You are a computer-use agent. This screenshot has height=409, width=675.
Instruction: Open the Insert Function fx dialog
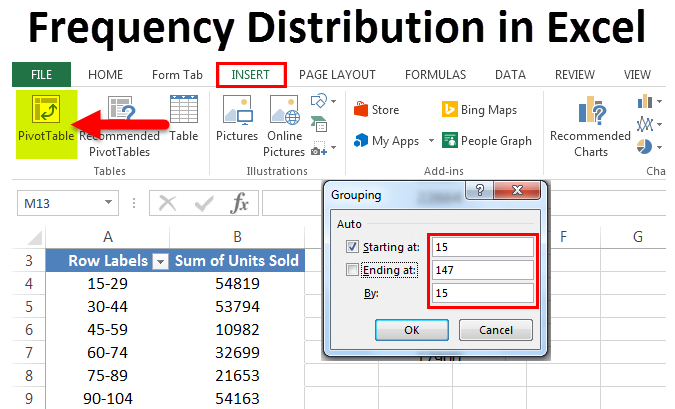239,203
